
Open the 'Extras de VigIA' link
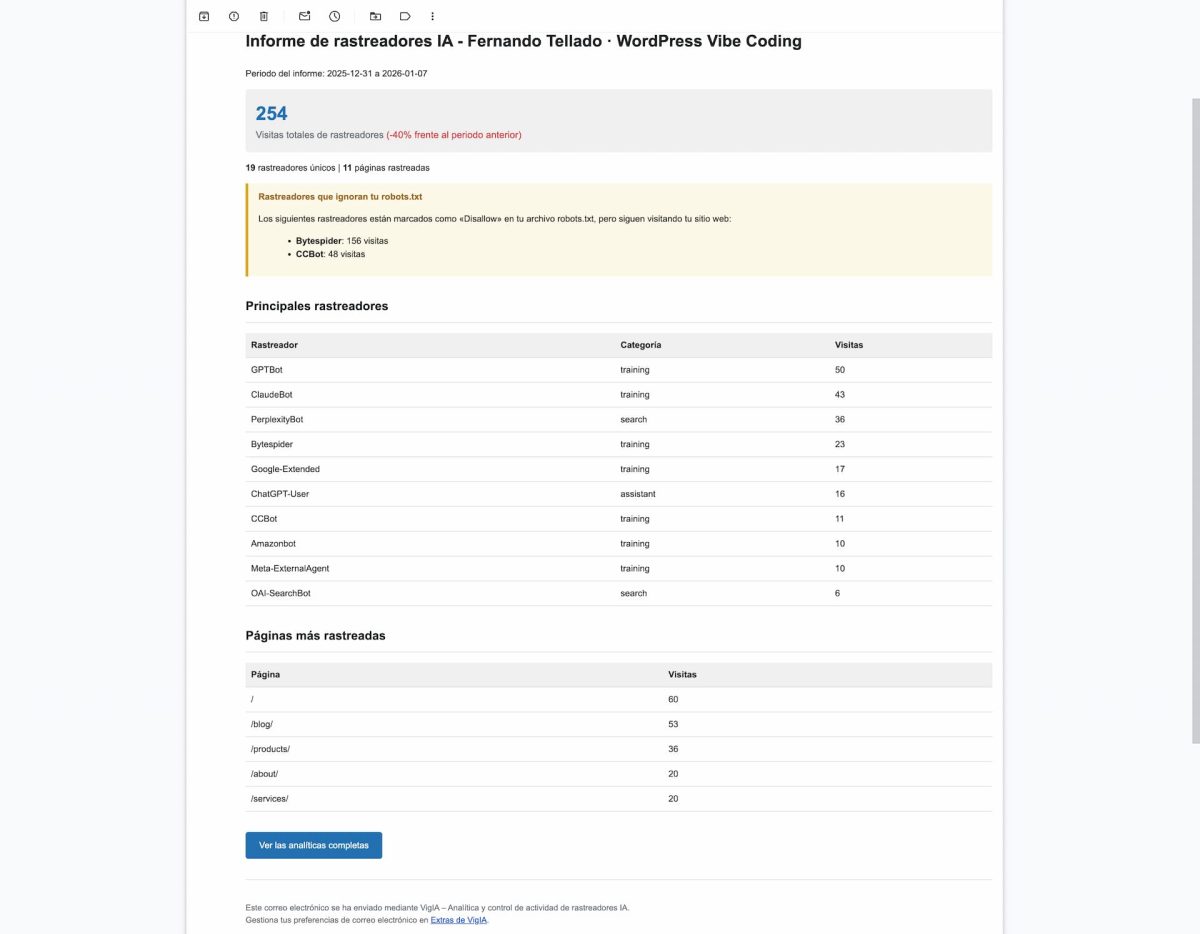[x=460, y=920]
